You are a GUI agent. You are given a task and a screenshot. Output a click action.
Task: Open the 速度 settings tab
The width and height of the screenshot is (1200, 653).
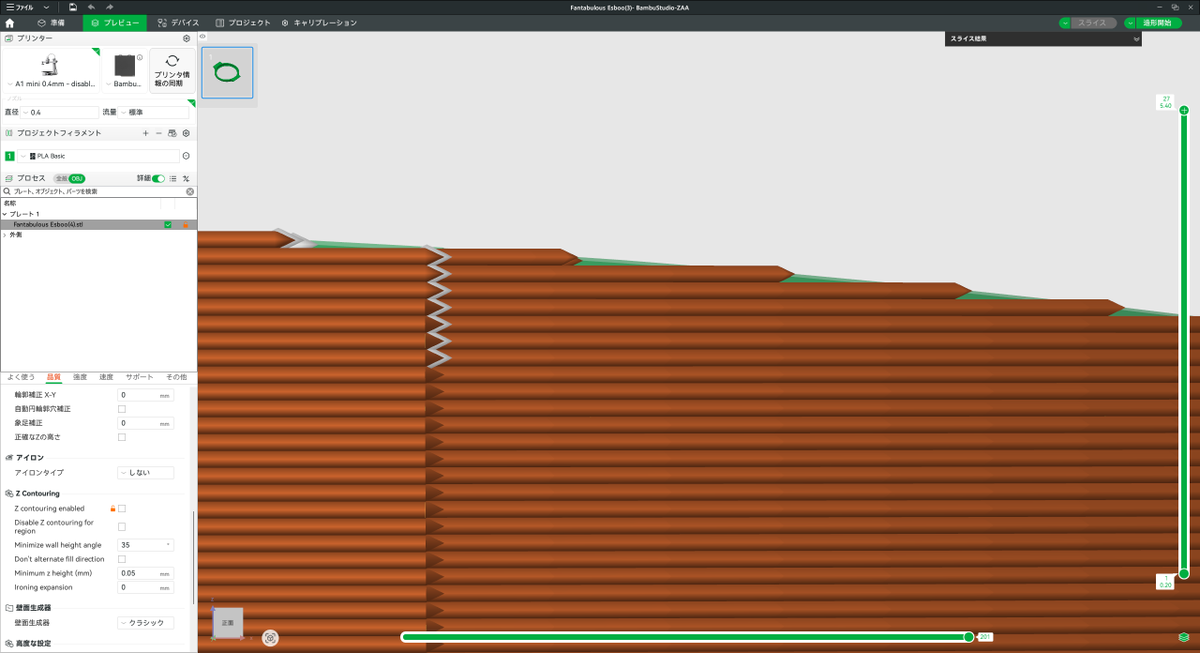[106, 377]
